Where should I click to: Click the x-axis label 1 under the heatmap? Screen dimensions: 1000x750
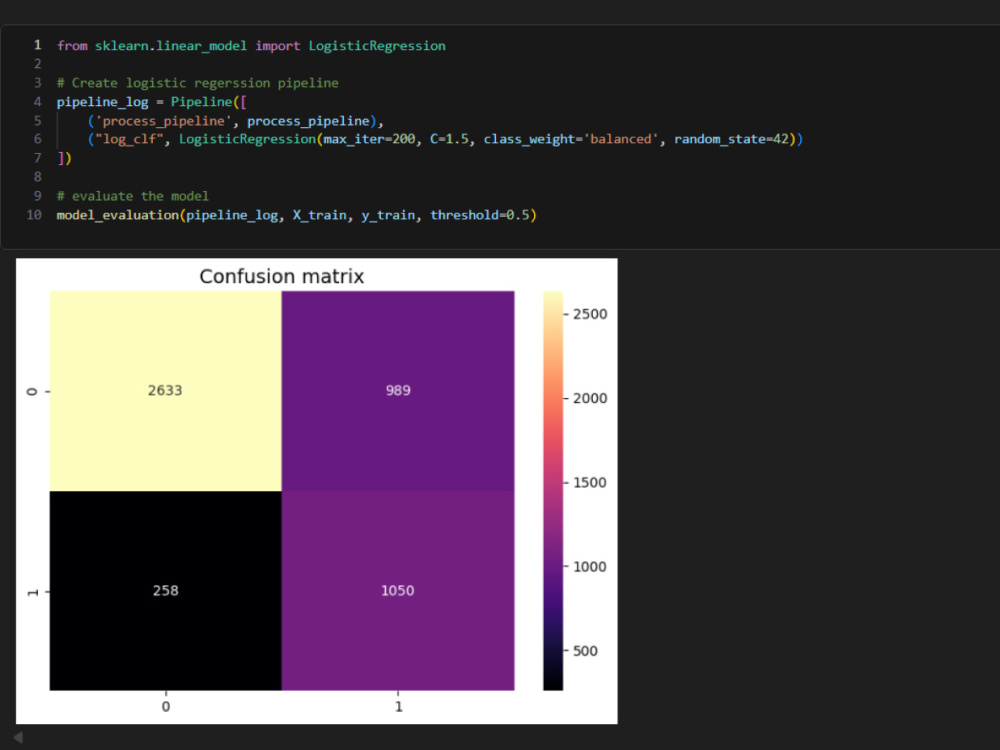(x=399, y=707)
